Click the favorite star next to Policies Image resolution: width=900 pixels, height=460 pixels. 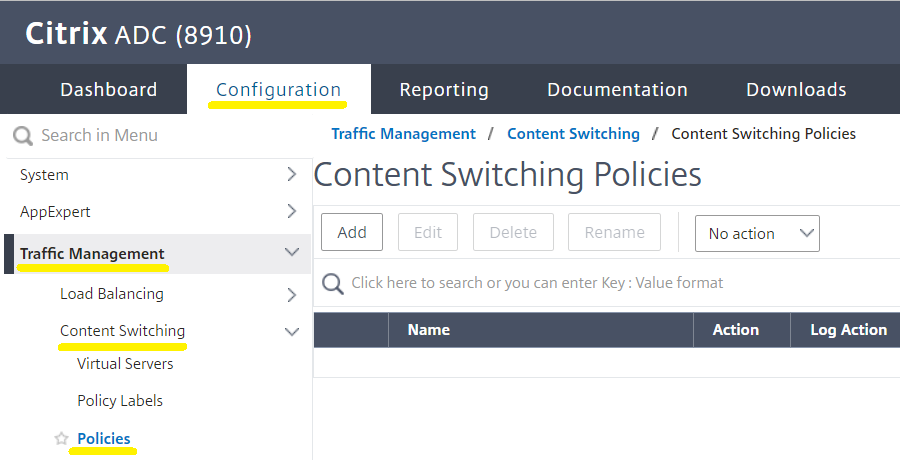[61, 439]
